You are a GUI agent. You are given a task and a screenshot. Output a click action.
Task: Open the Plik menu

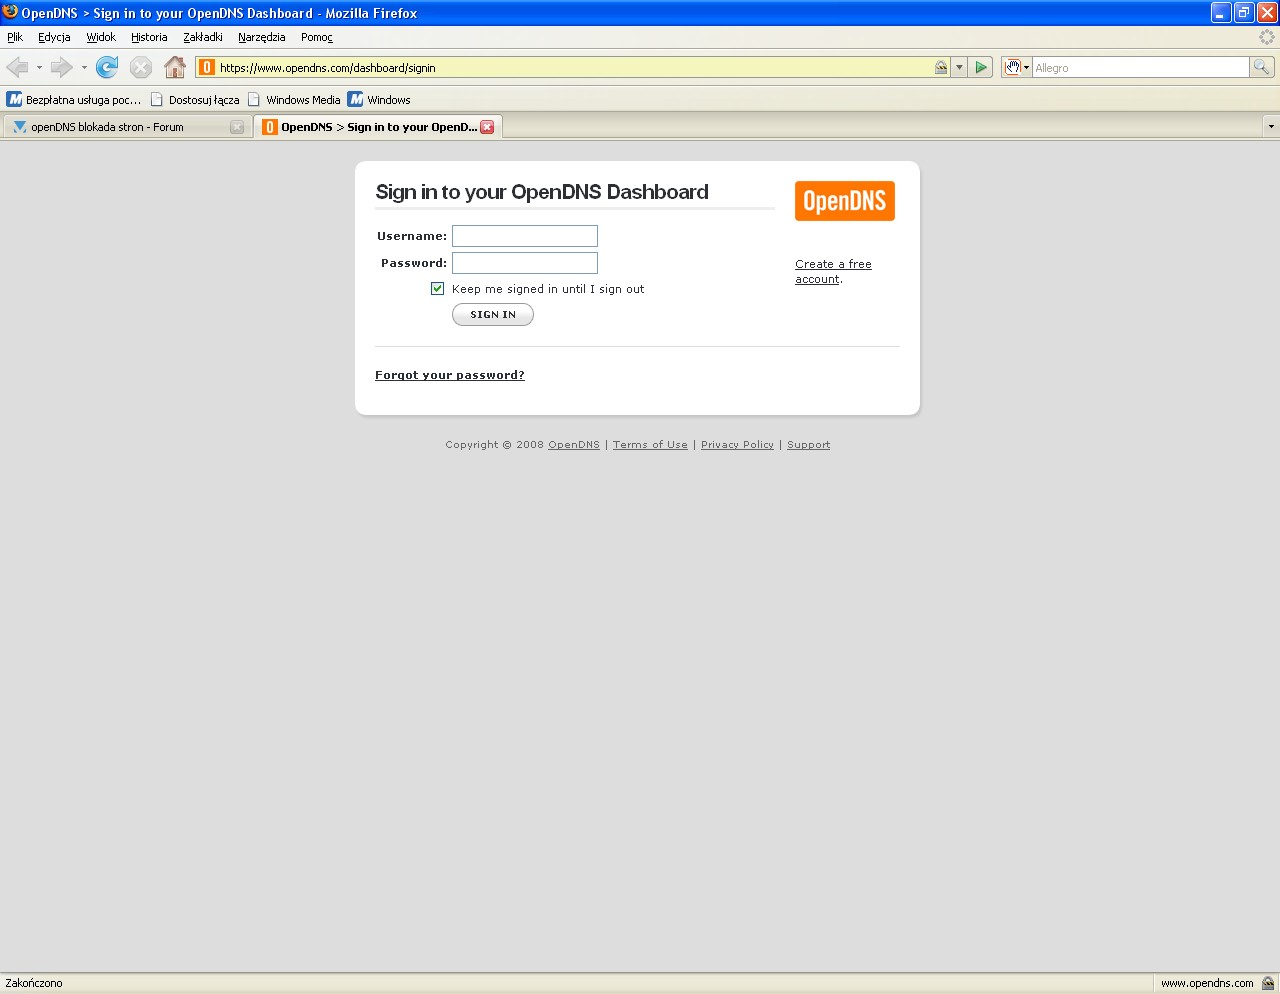15,37
